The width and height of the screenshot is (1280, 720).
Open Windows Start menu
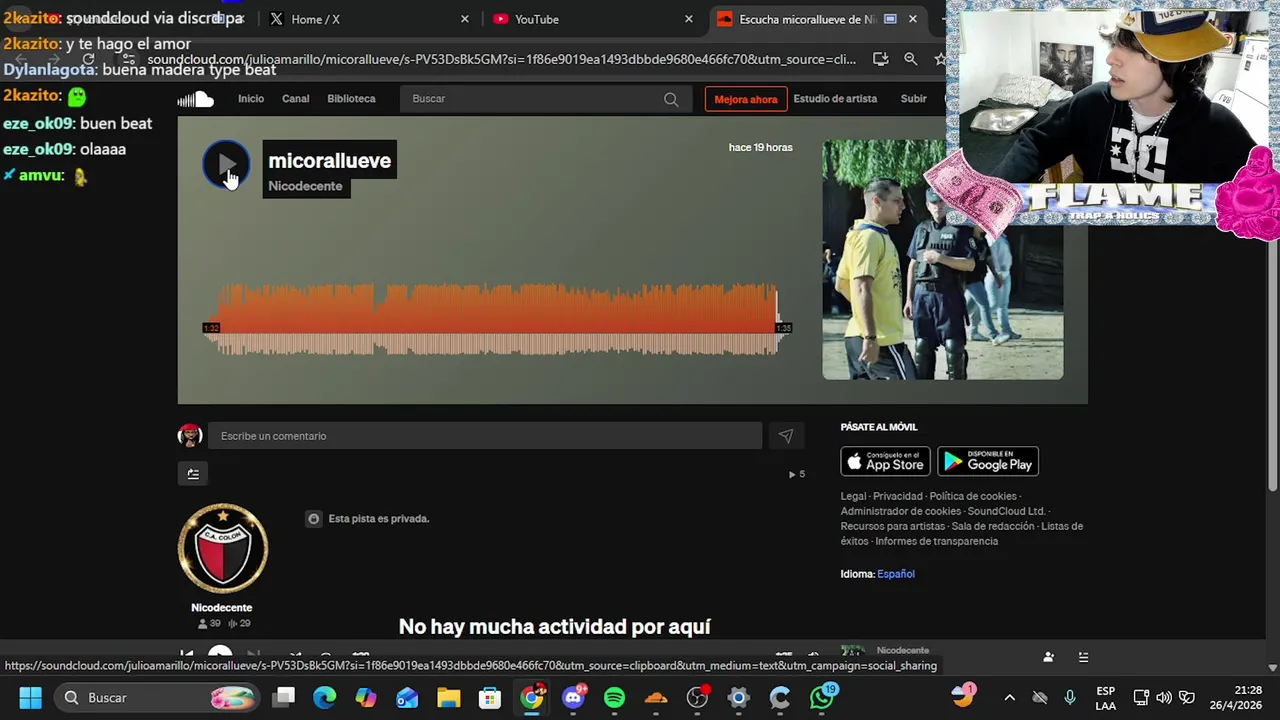30,697
